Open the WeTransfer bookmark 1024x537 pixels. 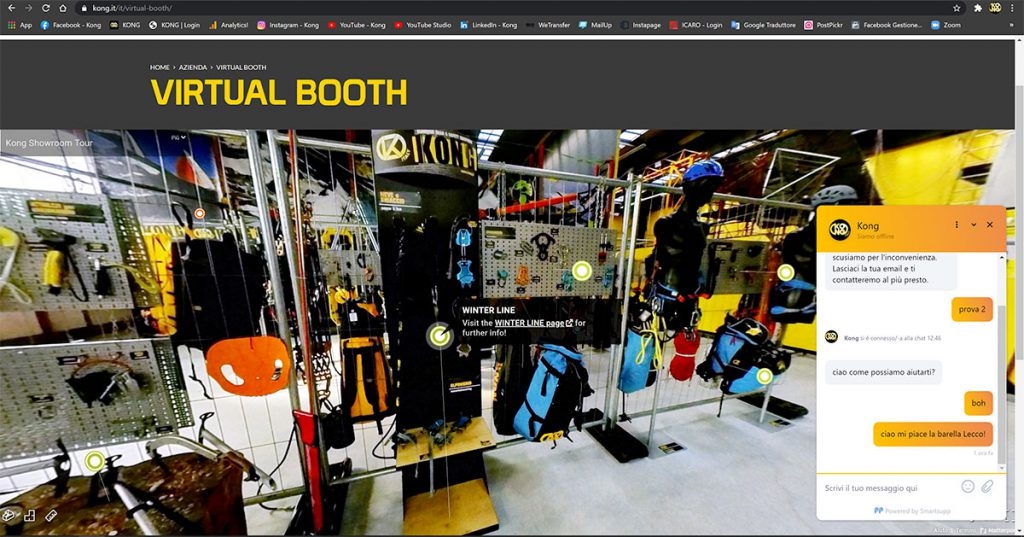coord(548,25)
